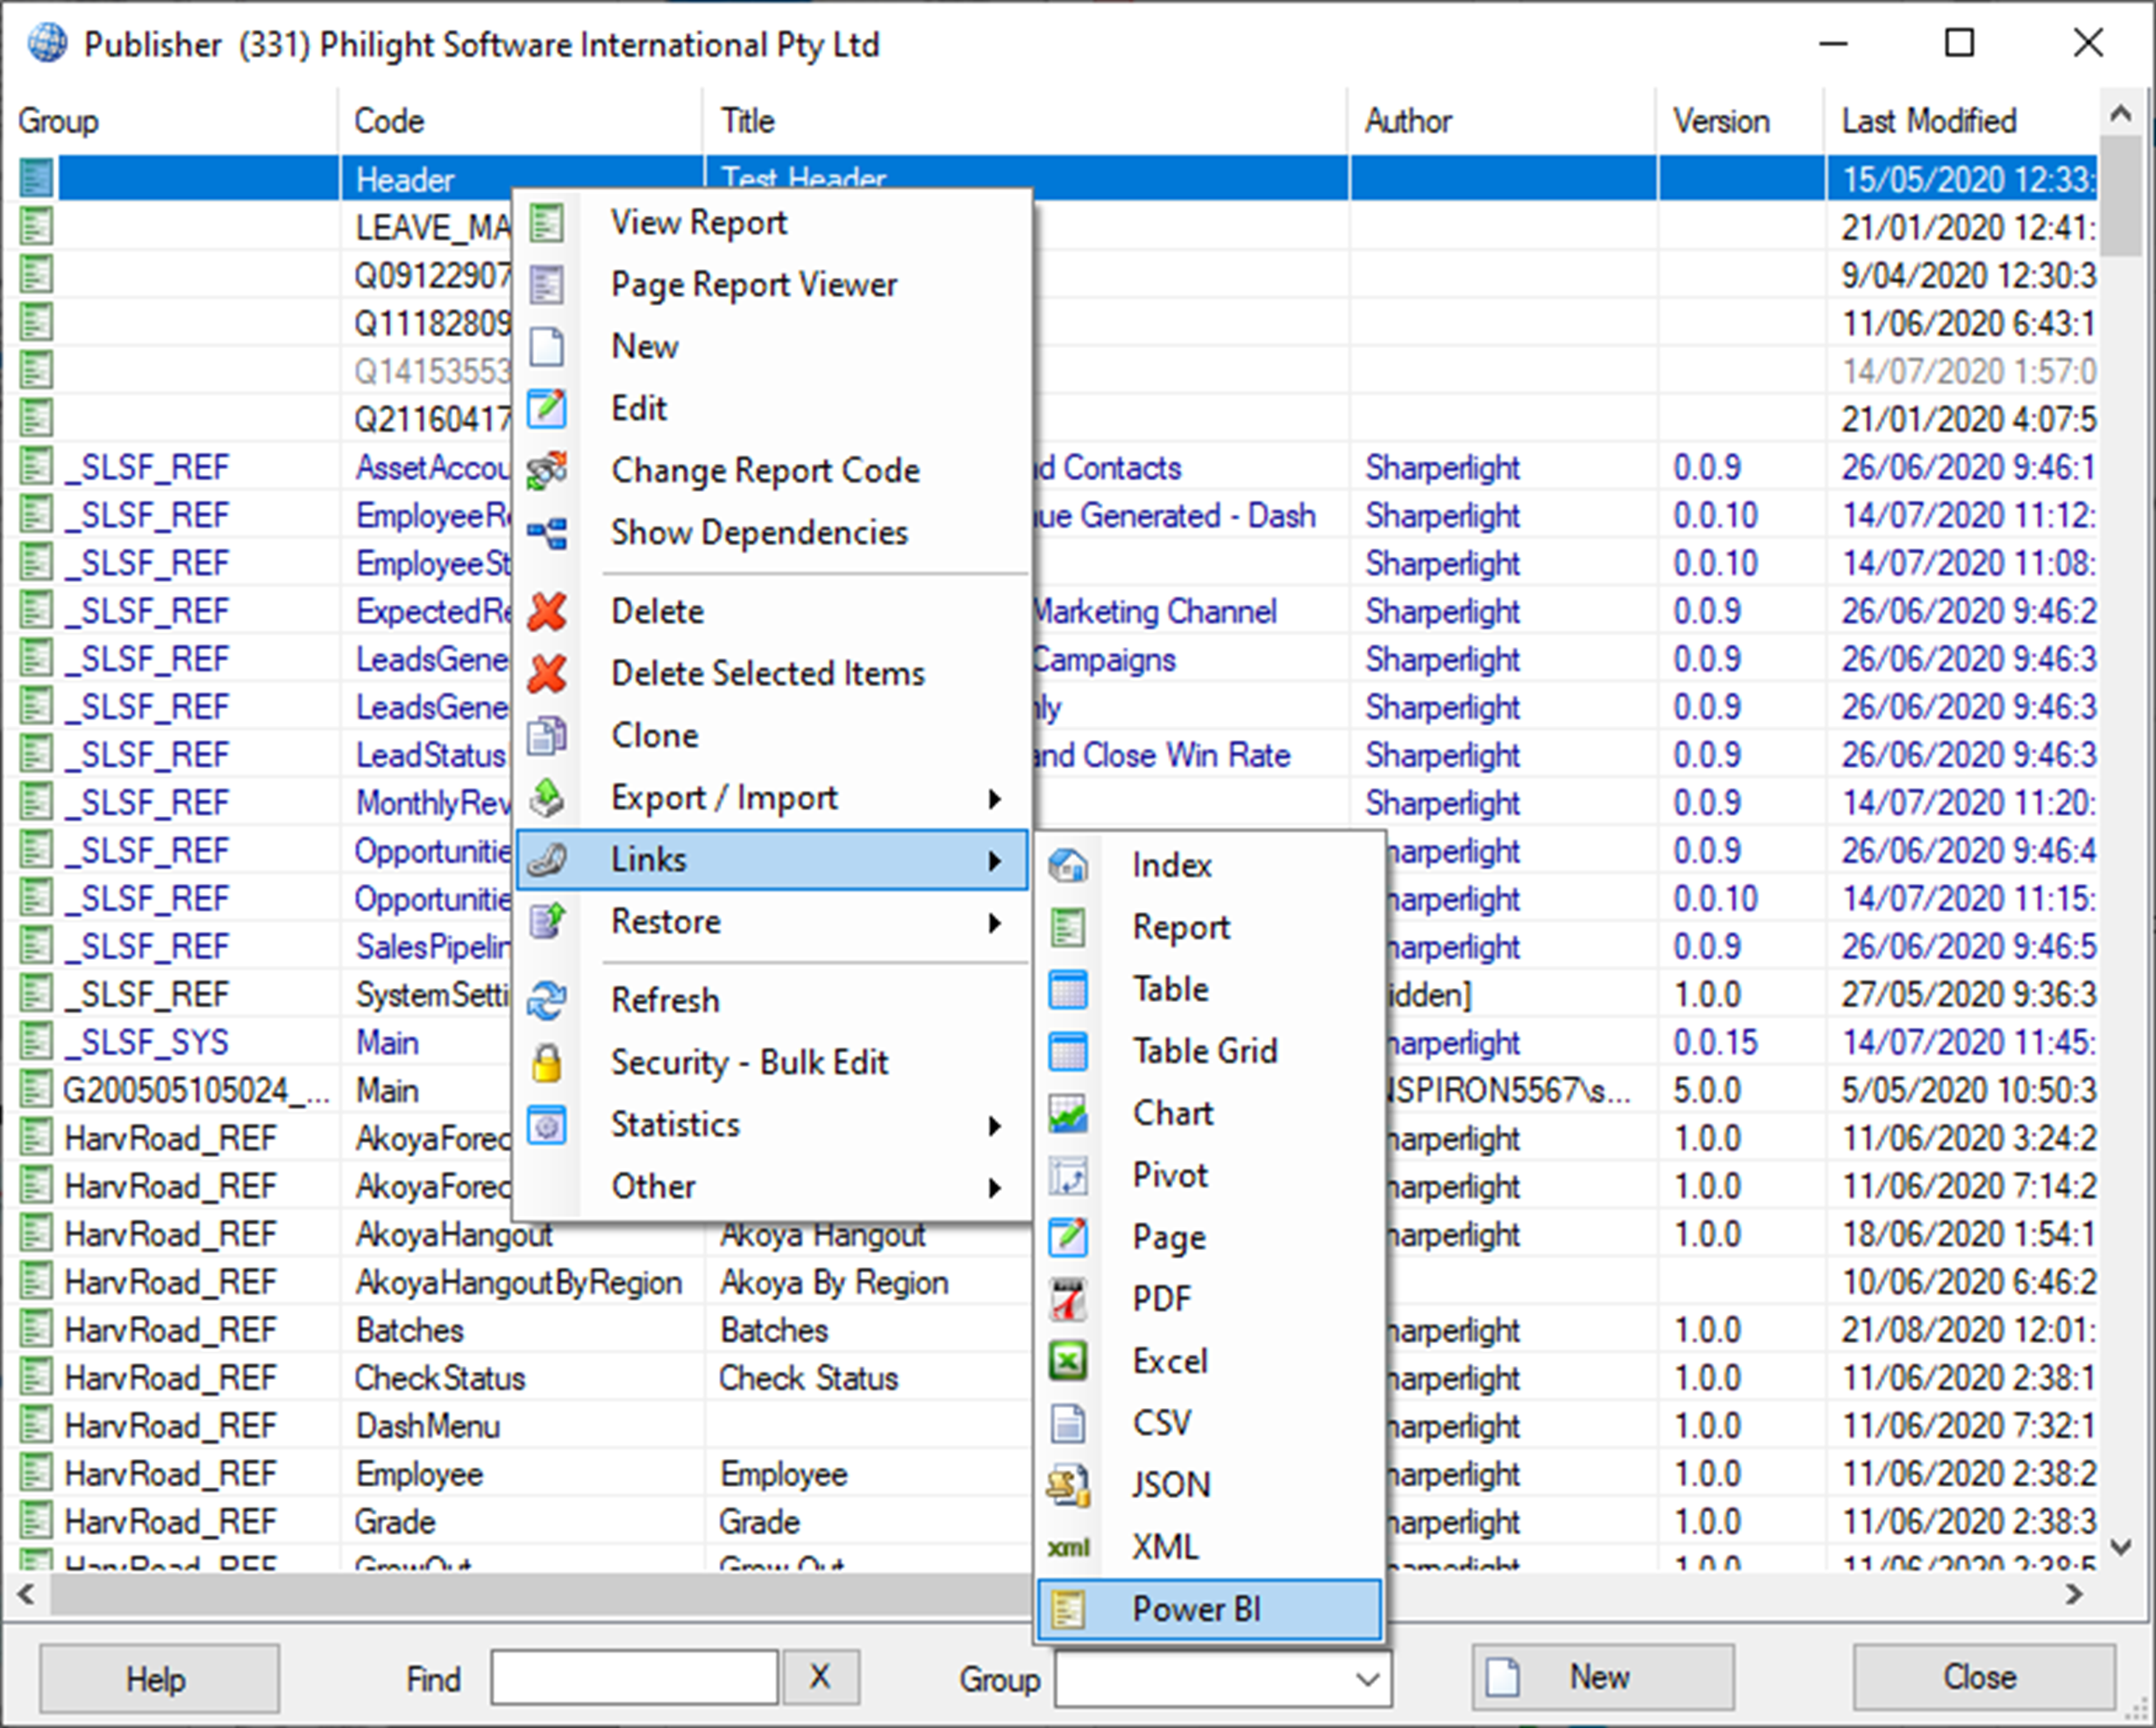Click the red X icon beside Delete Selected Items
2156x1728 pixels.
pos(547,673)
